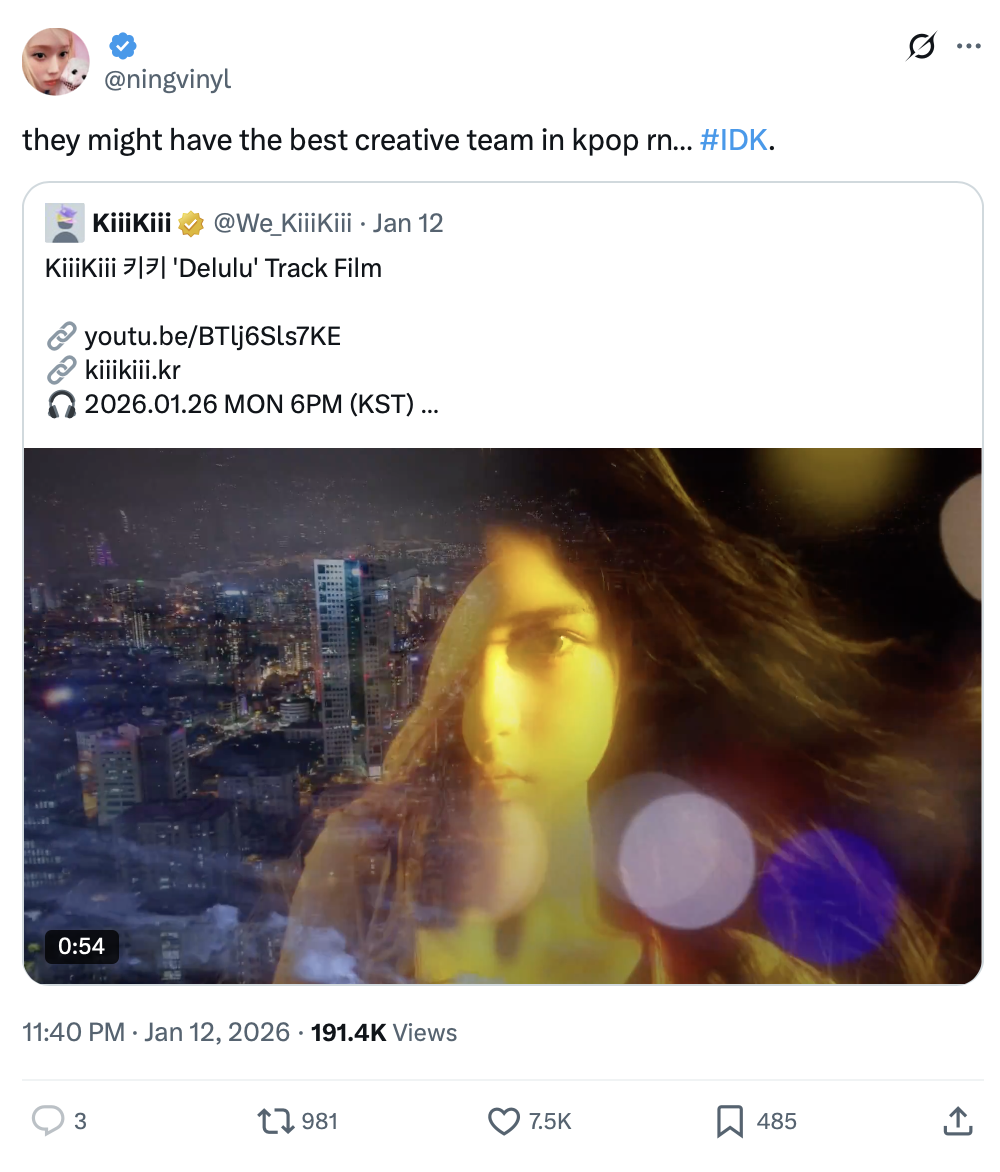
Task: Click the reply comment icon
Action: click(x=48, y=1121)
